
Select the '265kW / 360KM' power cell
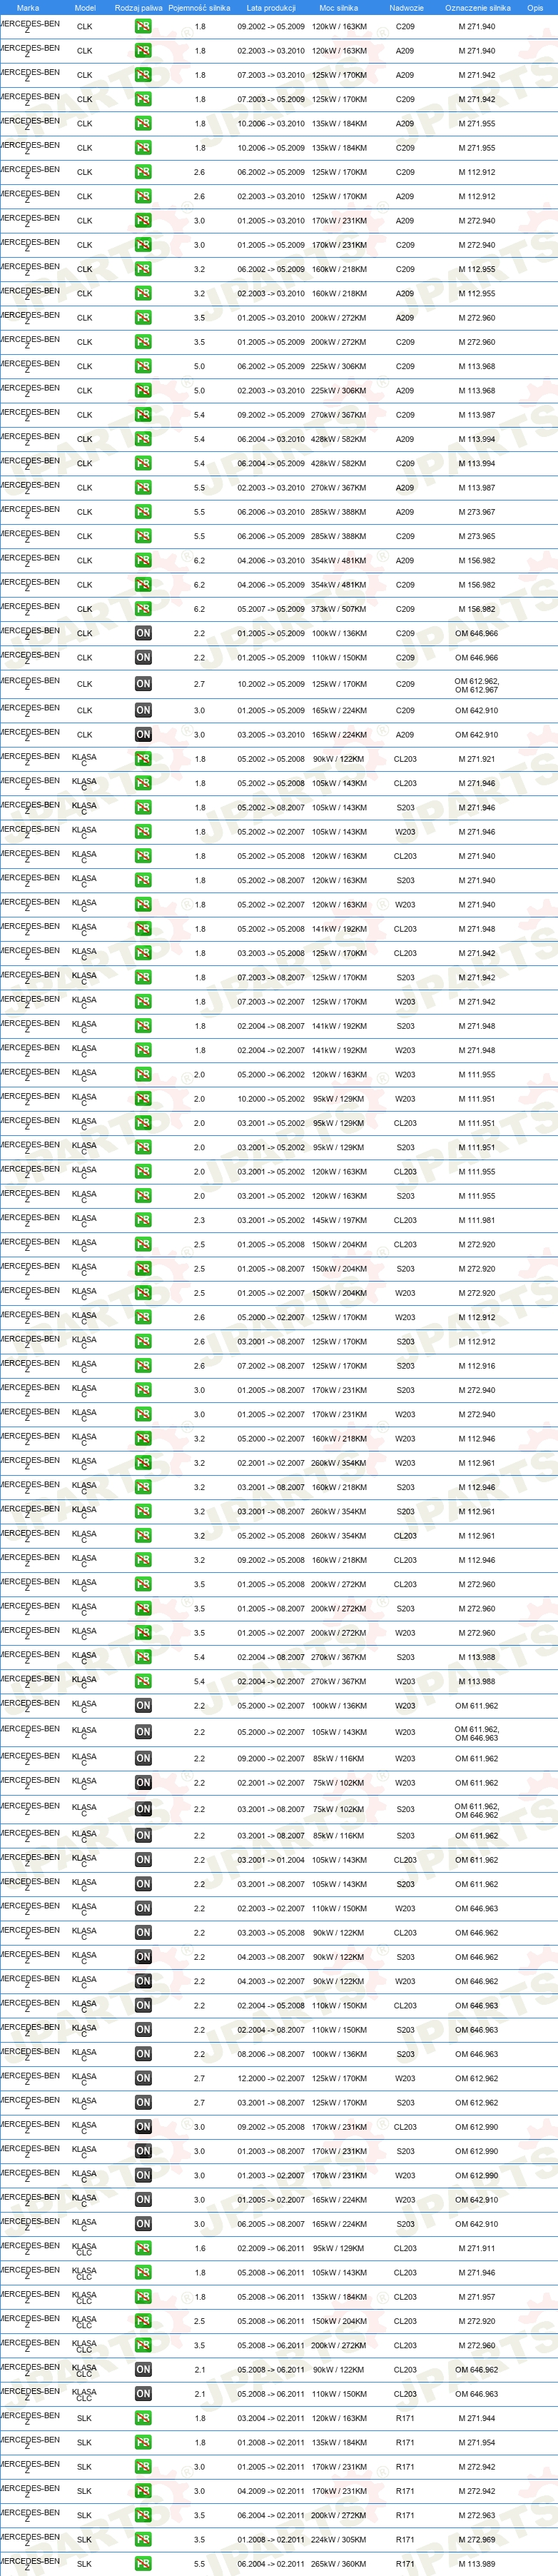click(339, 2564)
